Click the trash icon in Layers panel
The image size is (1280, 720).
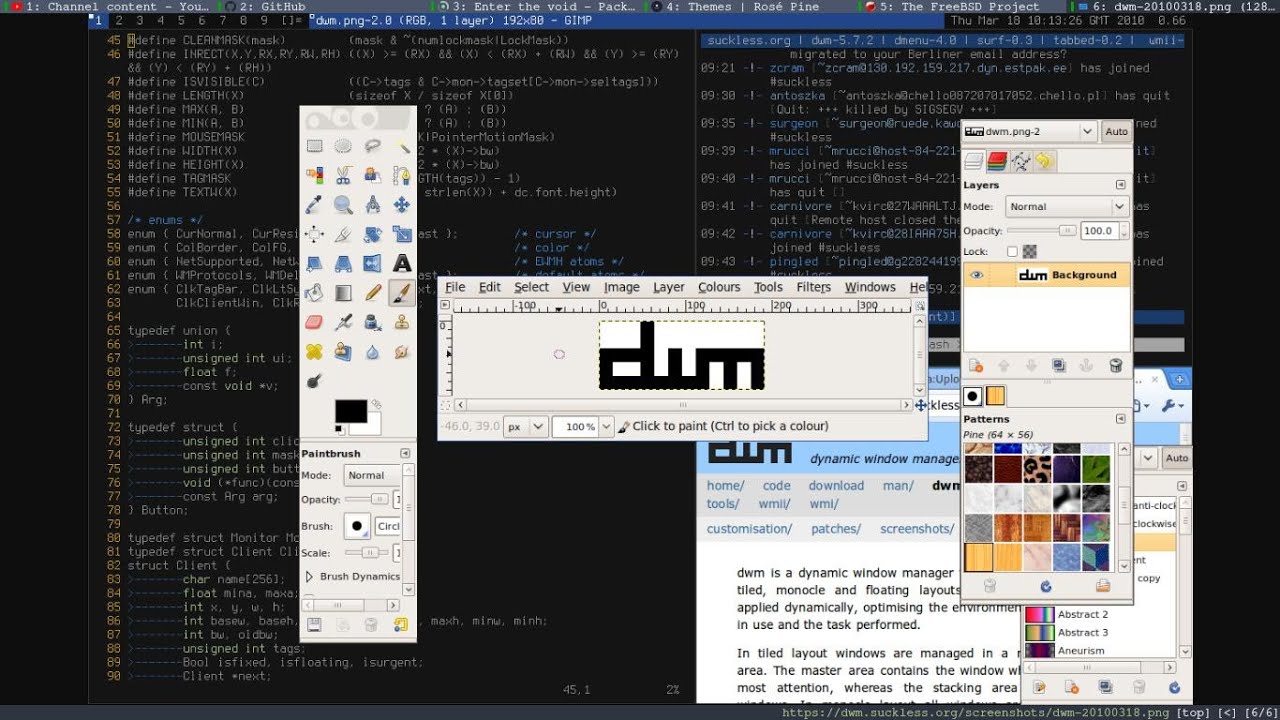[1116, 366]
